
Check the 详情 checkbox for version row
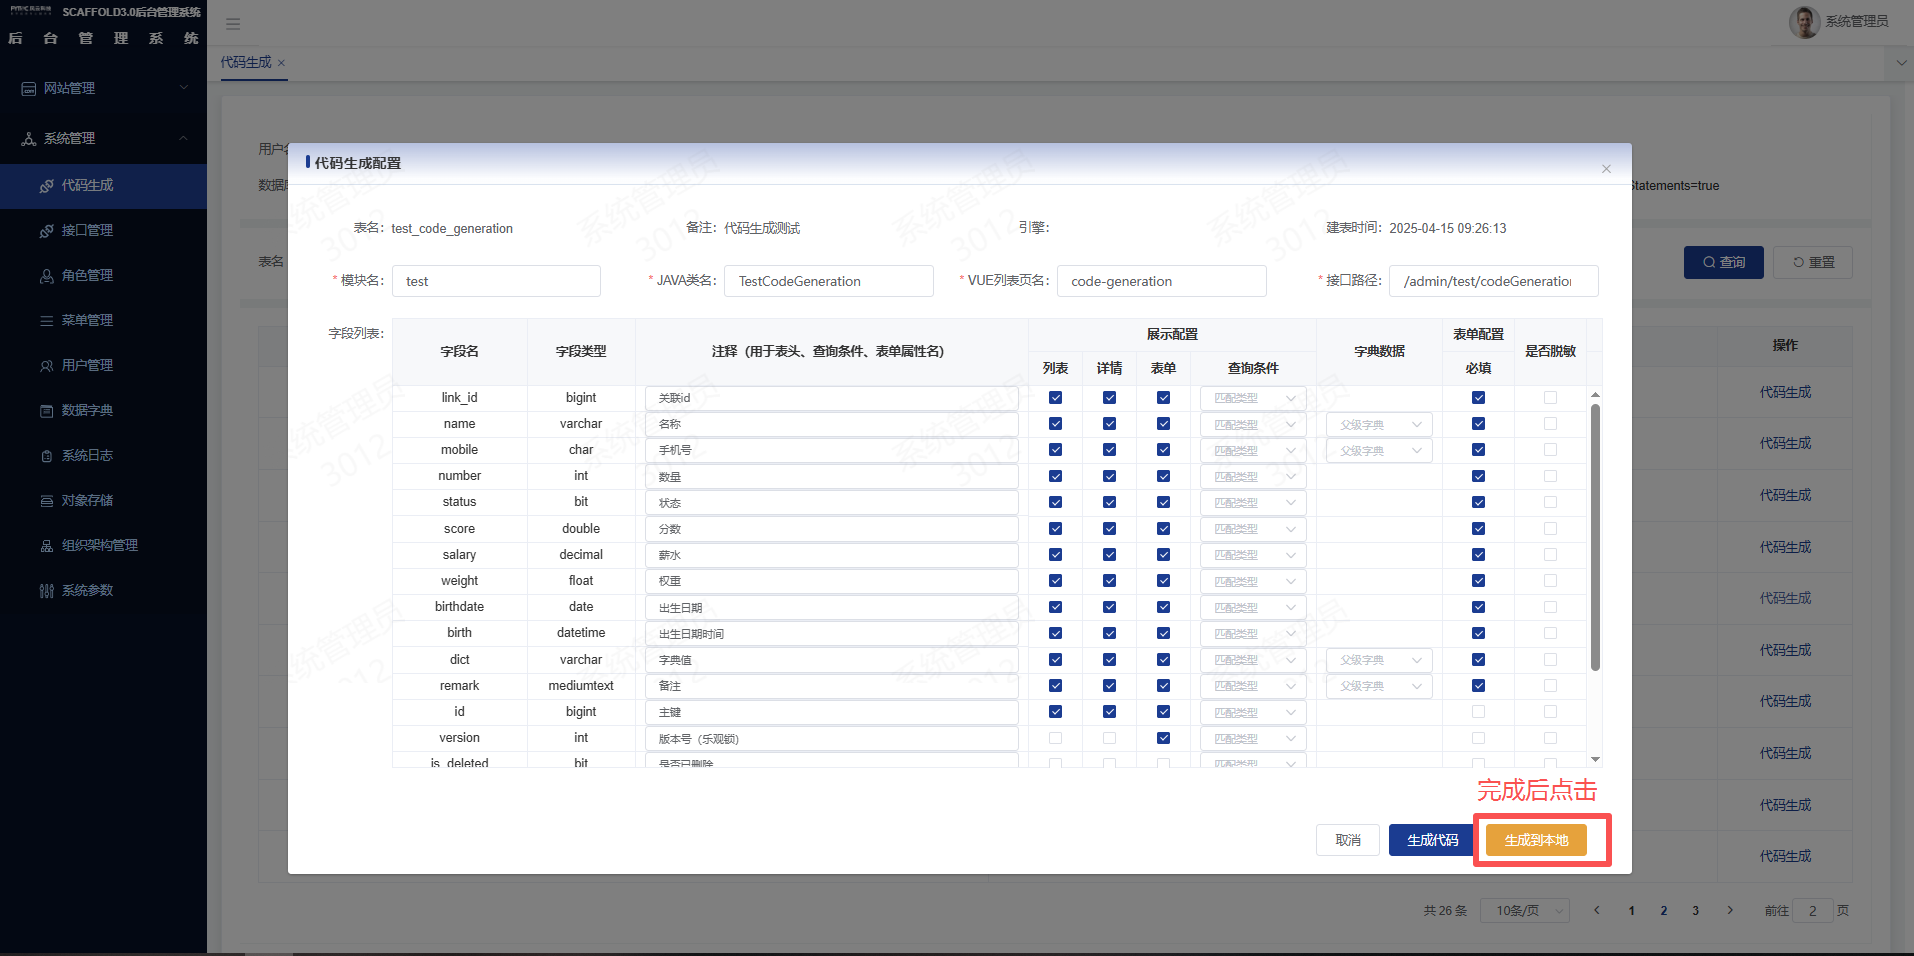[1109, 738]
